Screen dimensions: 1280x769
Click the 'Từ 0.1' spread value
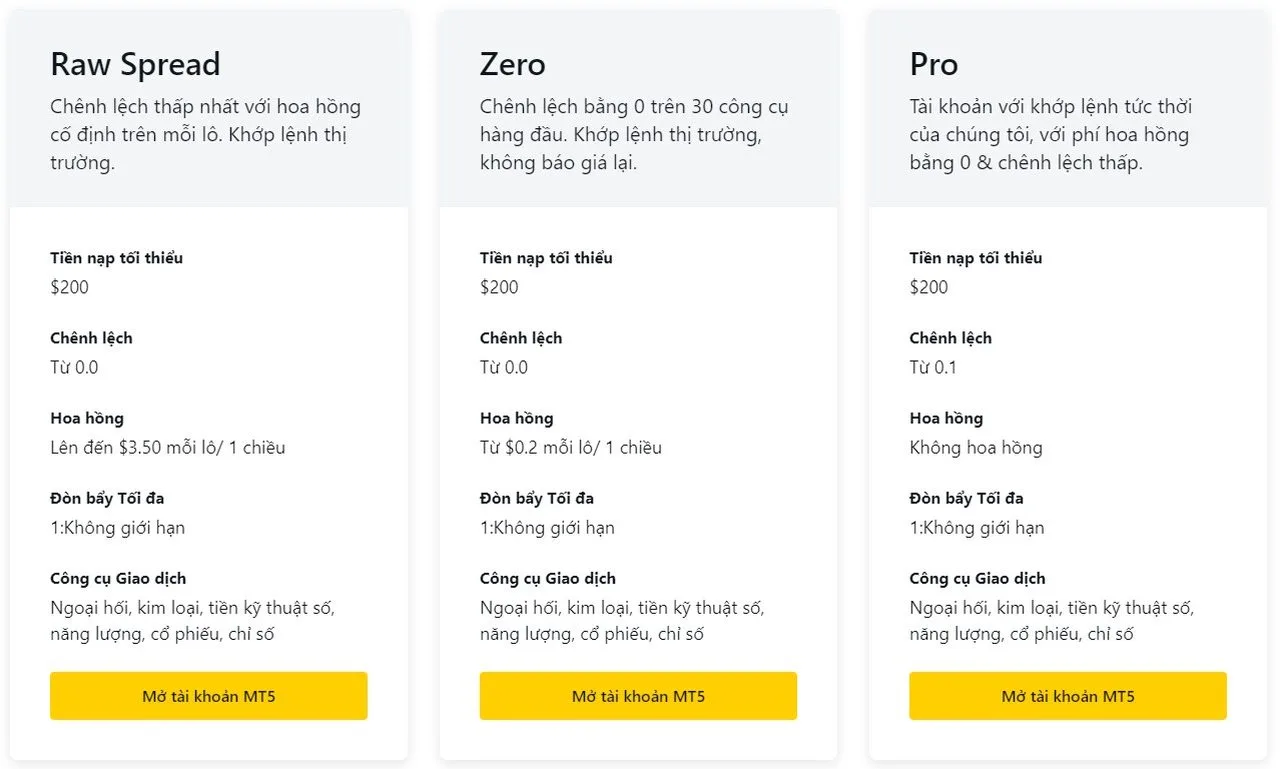pyautogui.click(x=932, y=367)
